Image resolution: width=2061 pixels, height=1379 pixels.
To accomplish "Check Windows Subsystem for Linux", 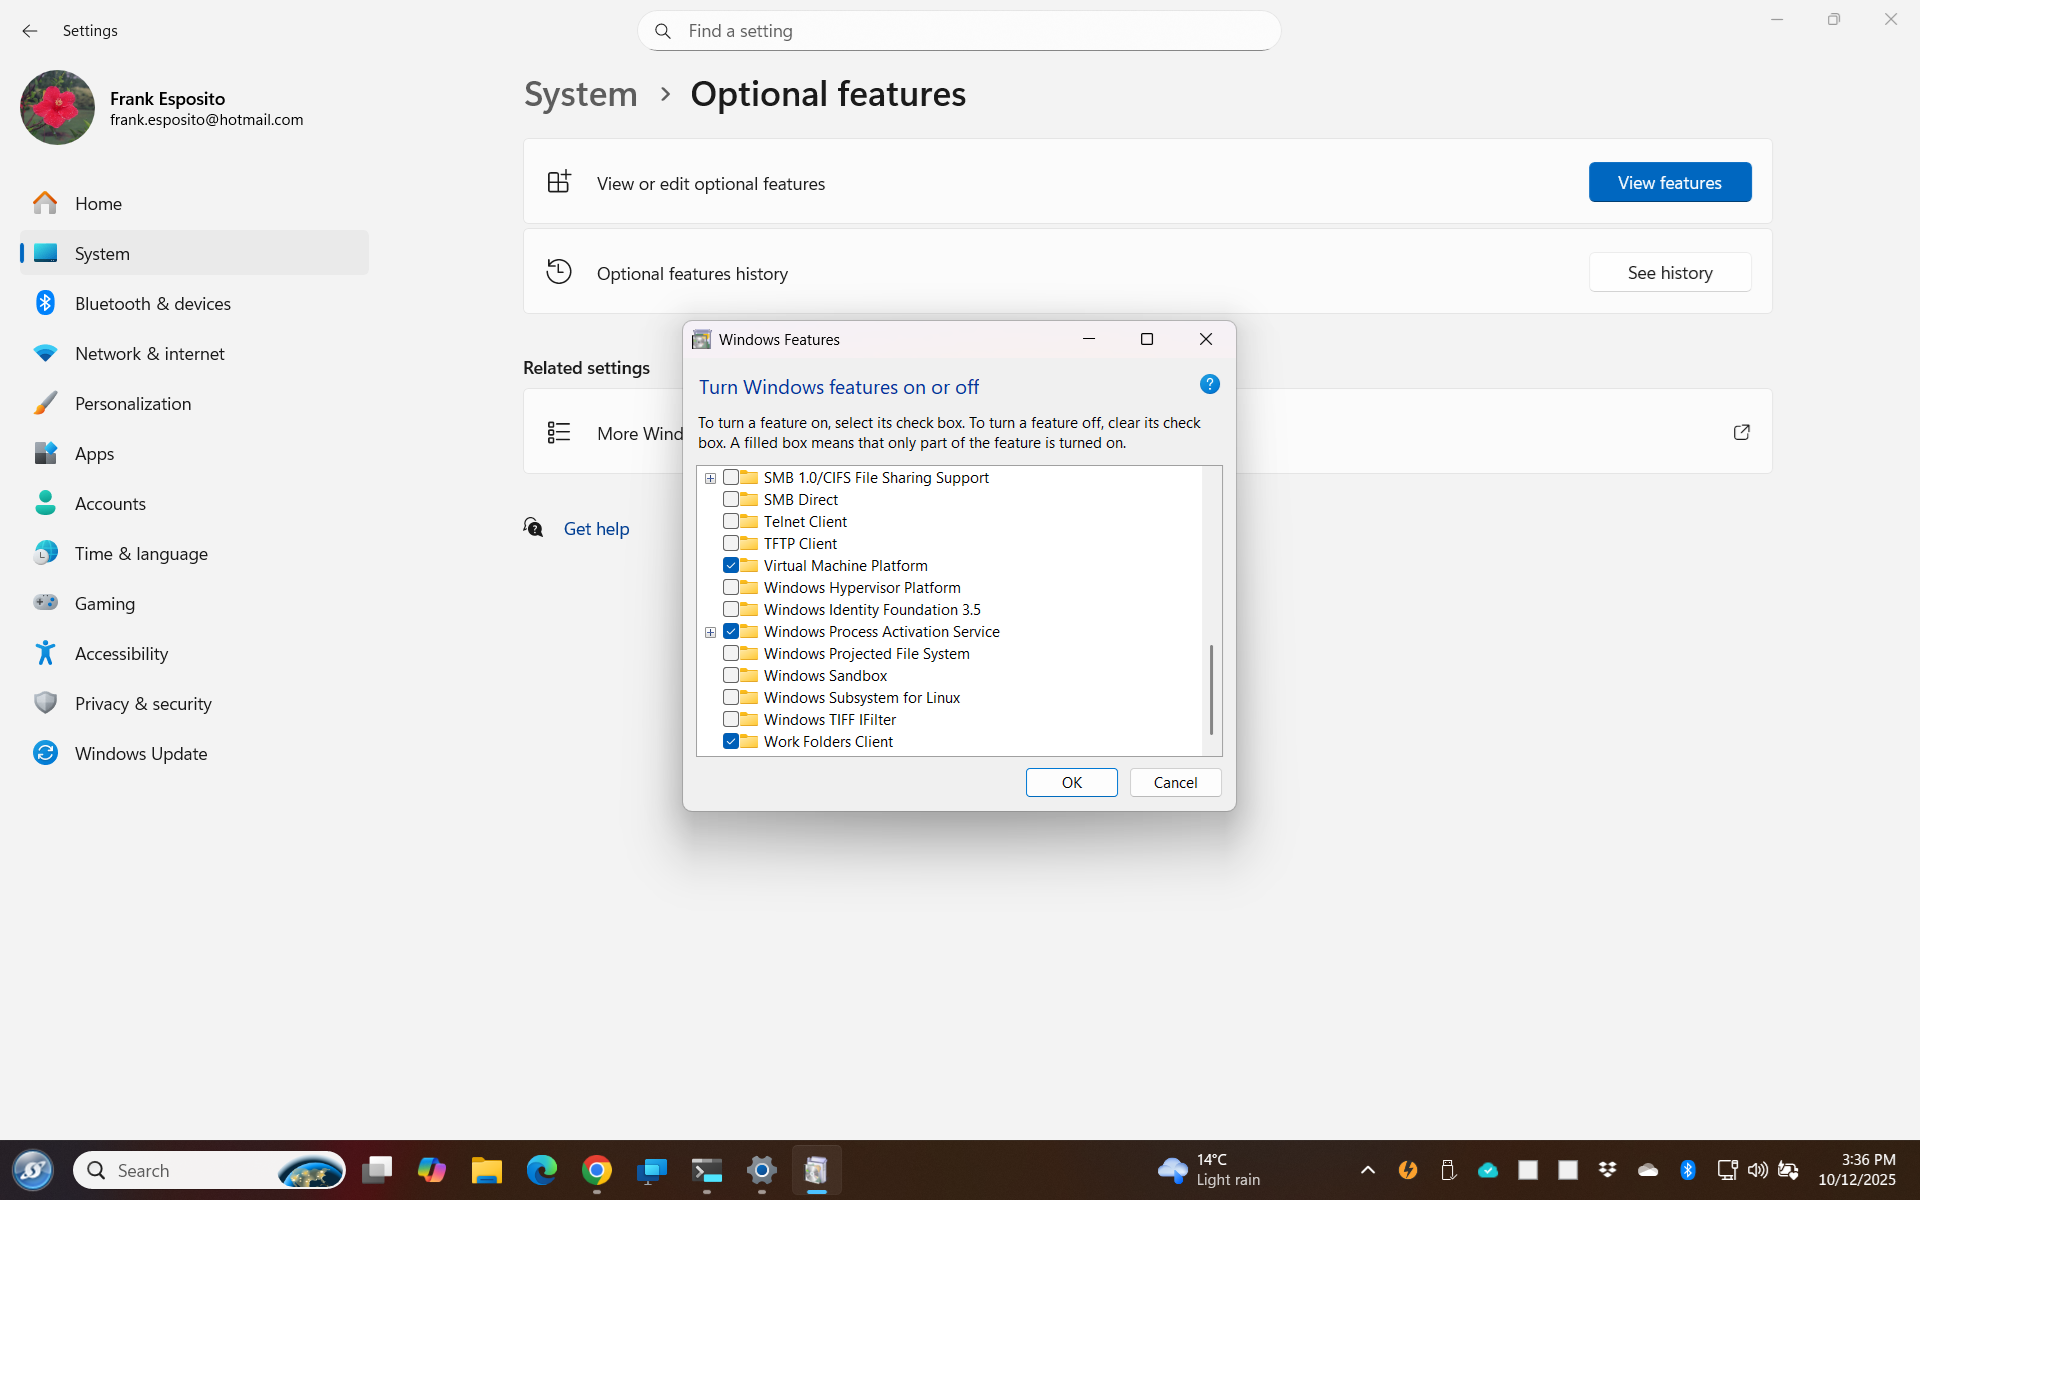I will coord(731,698).
